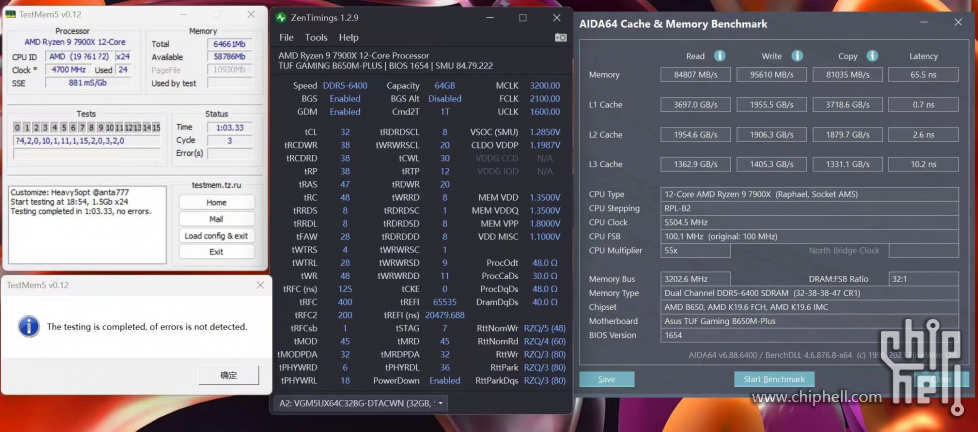Click the CLDO VDDP value 1.1987V
The image size is (978, 432).
point(545,145)
